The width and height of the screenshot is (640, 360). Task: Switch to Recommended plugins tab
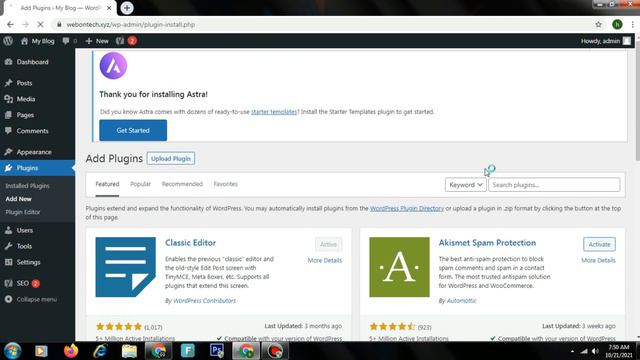click(x=182, y=184)
